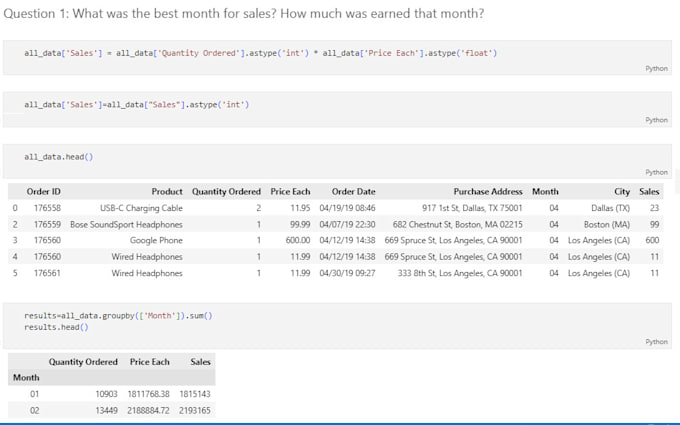Select the value 1811768.38 in results
The image size is (680, 425).
149,394
